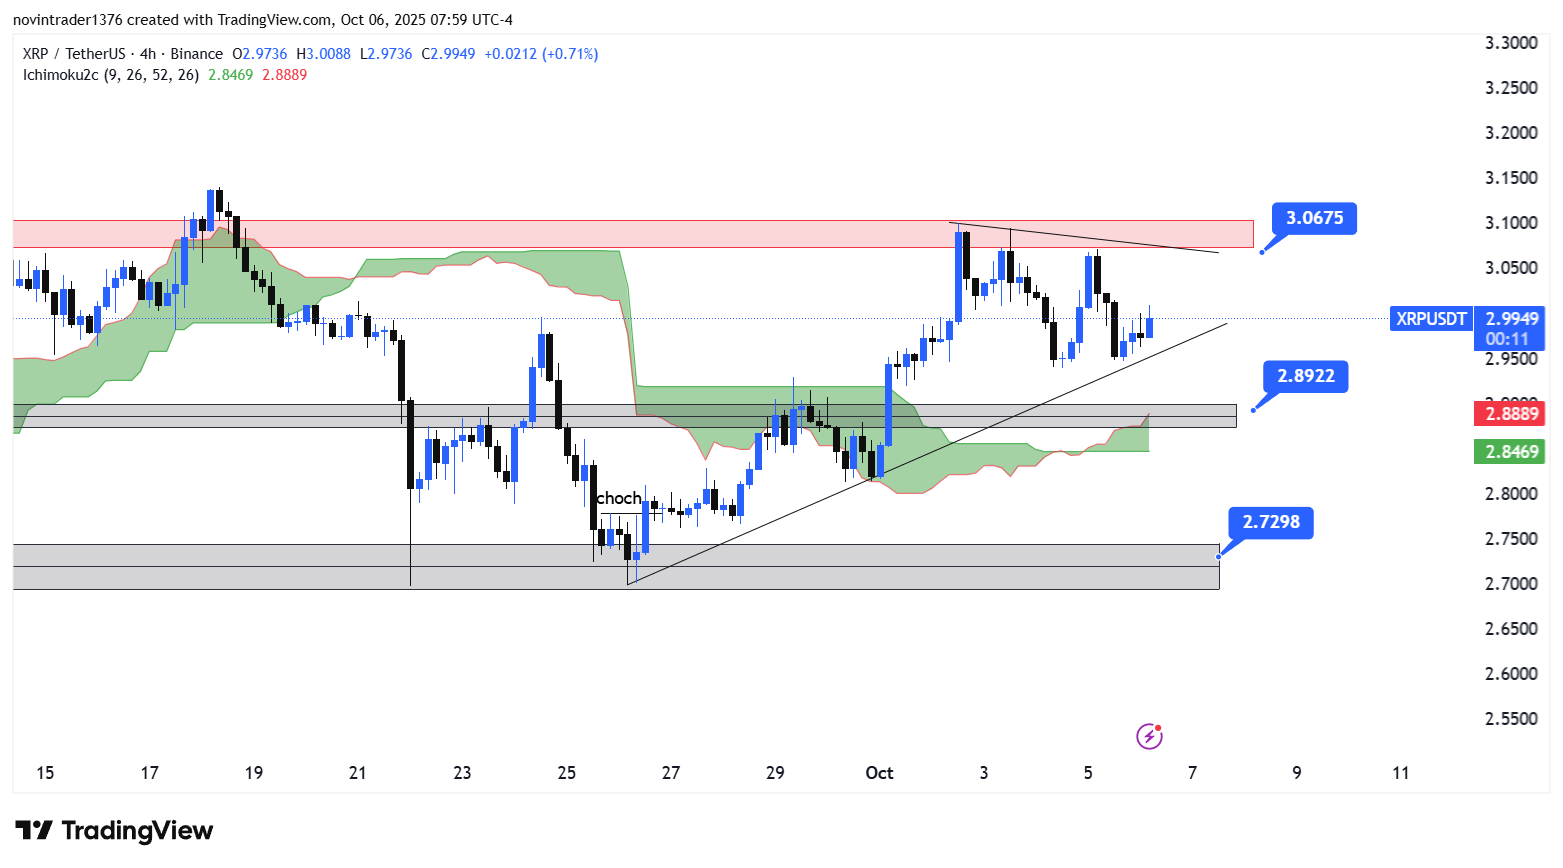The image size is (1563, 868).
Task: Select the 'choch' text annotation
Action: pos(619,498)
